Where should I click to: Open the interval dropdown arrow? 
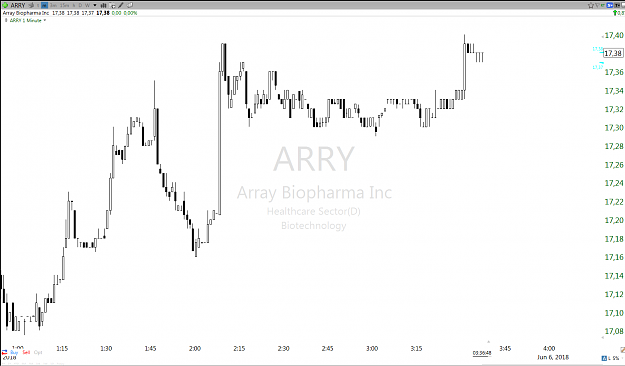tap(95, 5)
